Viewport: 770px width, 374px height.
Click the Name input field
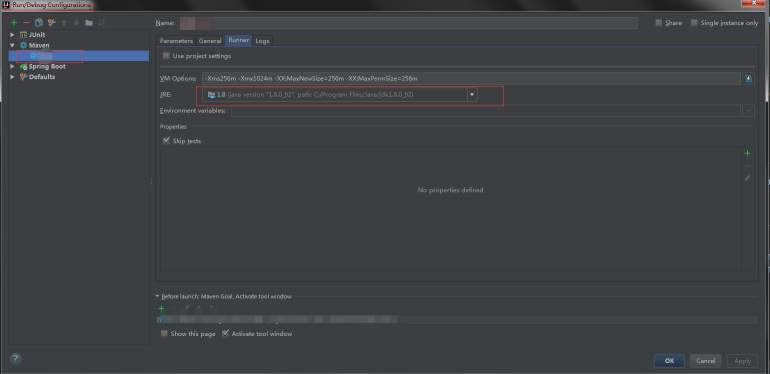click(408, 23)
